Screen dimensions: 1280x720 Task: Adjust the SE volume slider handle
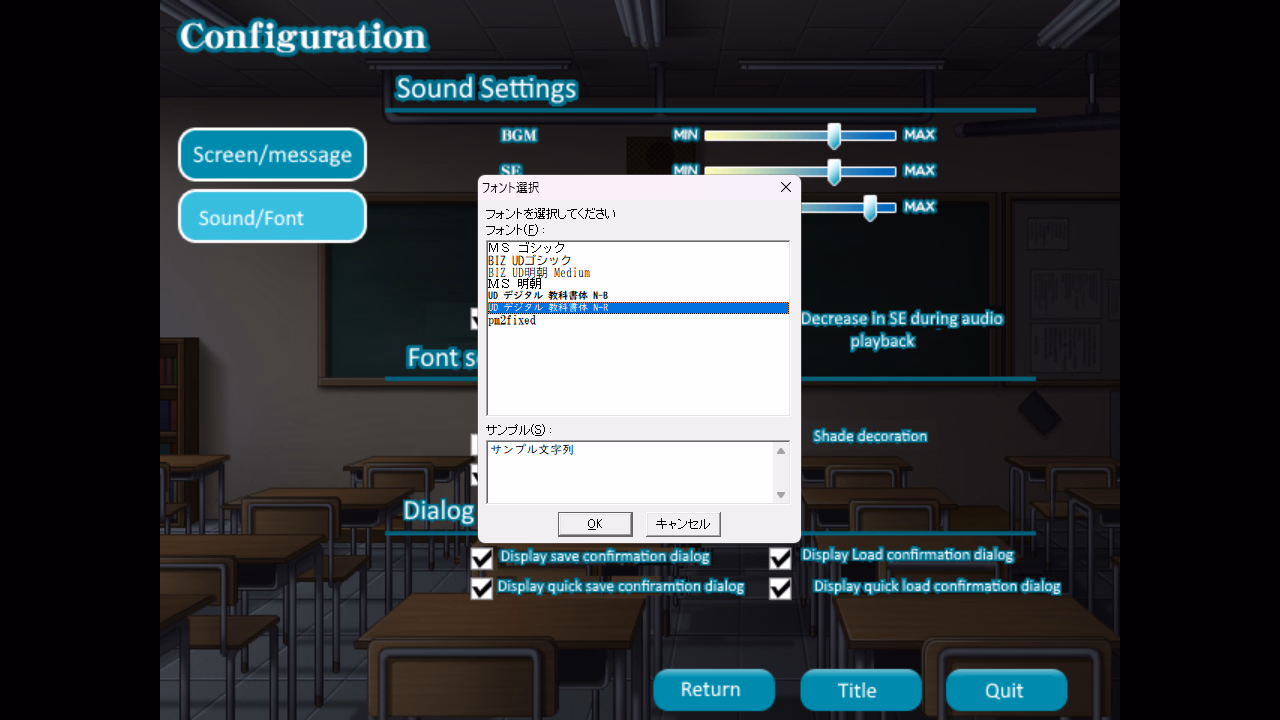834,172
